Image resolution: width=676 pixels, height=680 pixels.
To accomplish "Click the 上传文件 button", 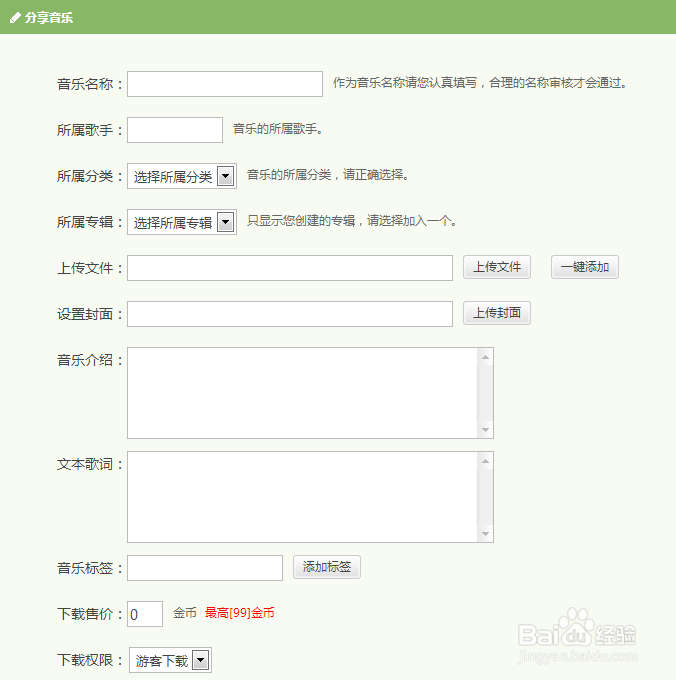I will point(497,267).
